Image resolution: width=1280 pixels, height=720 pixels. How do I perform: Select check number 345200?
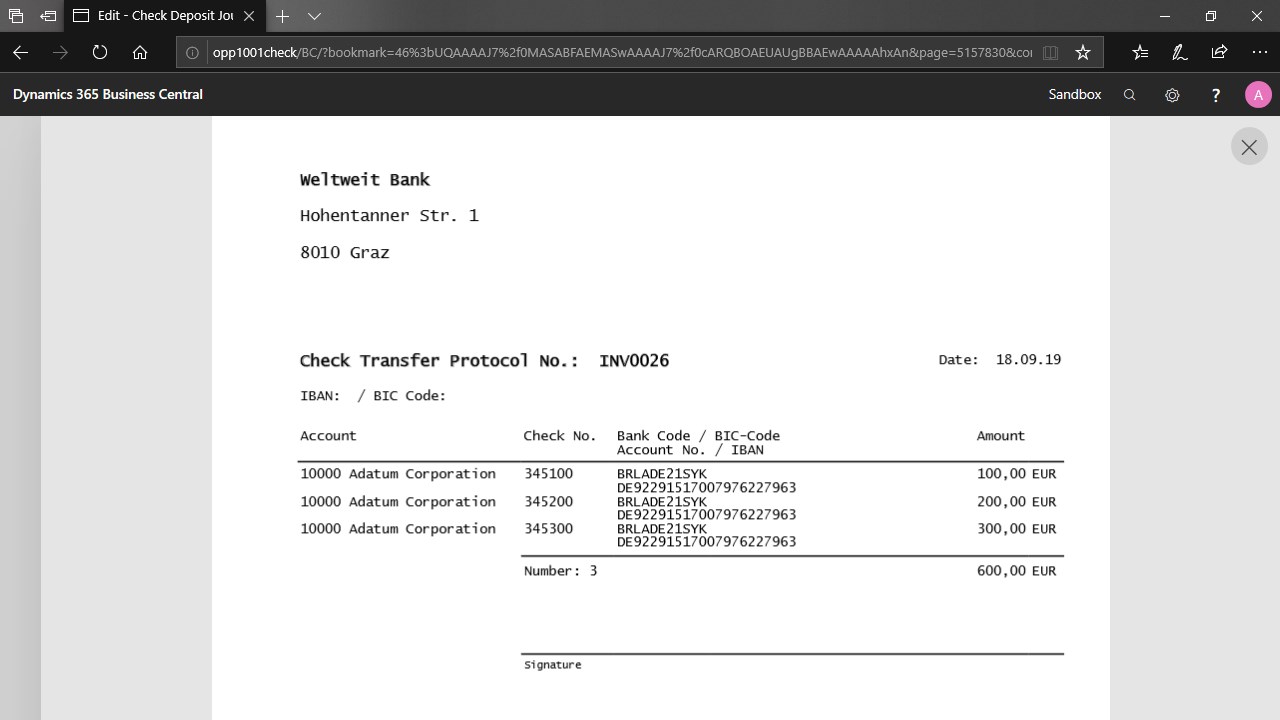tap(548, 502)
